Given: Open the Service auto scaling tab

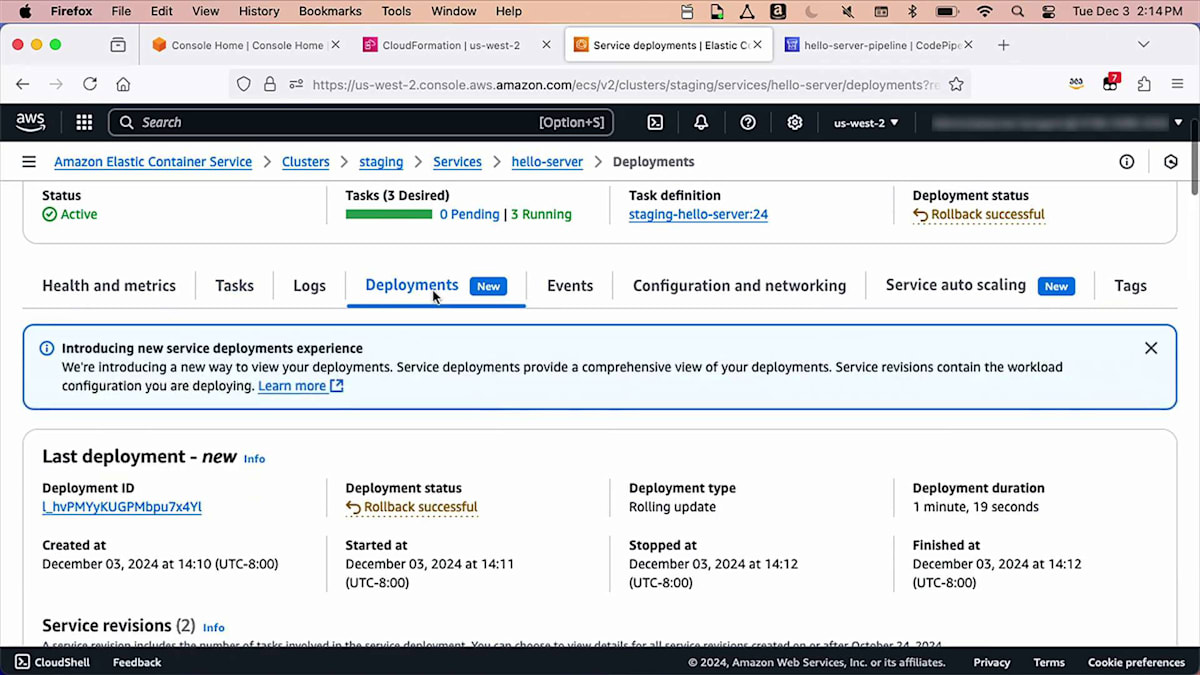Looking at the screenshot, I should click(980, 285).
